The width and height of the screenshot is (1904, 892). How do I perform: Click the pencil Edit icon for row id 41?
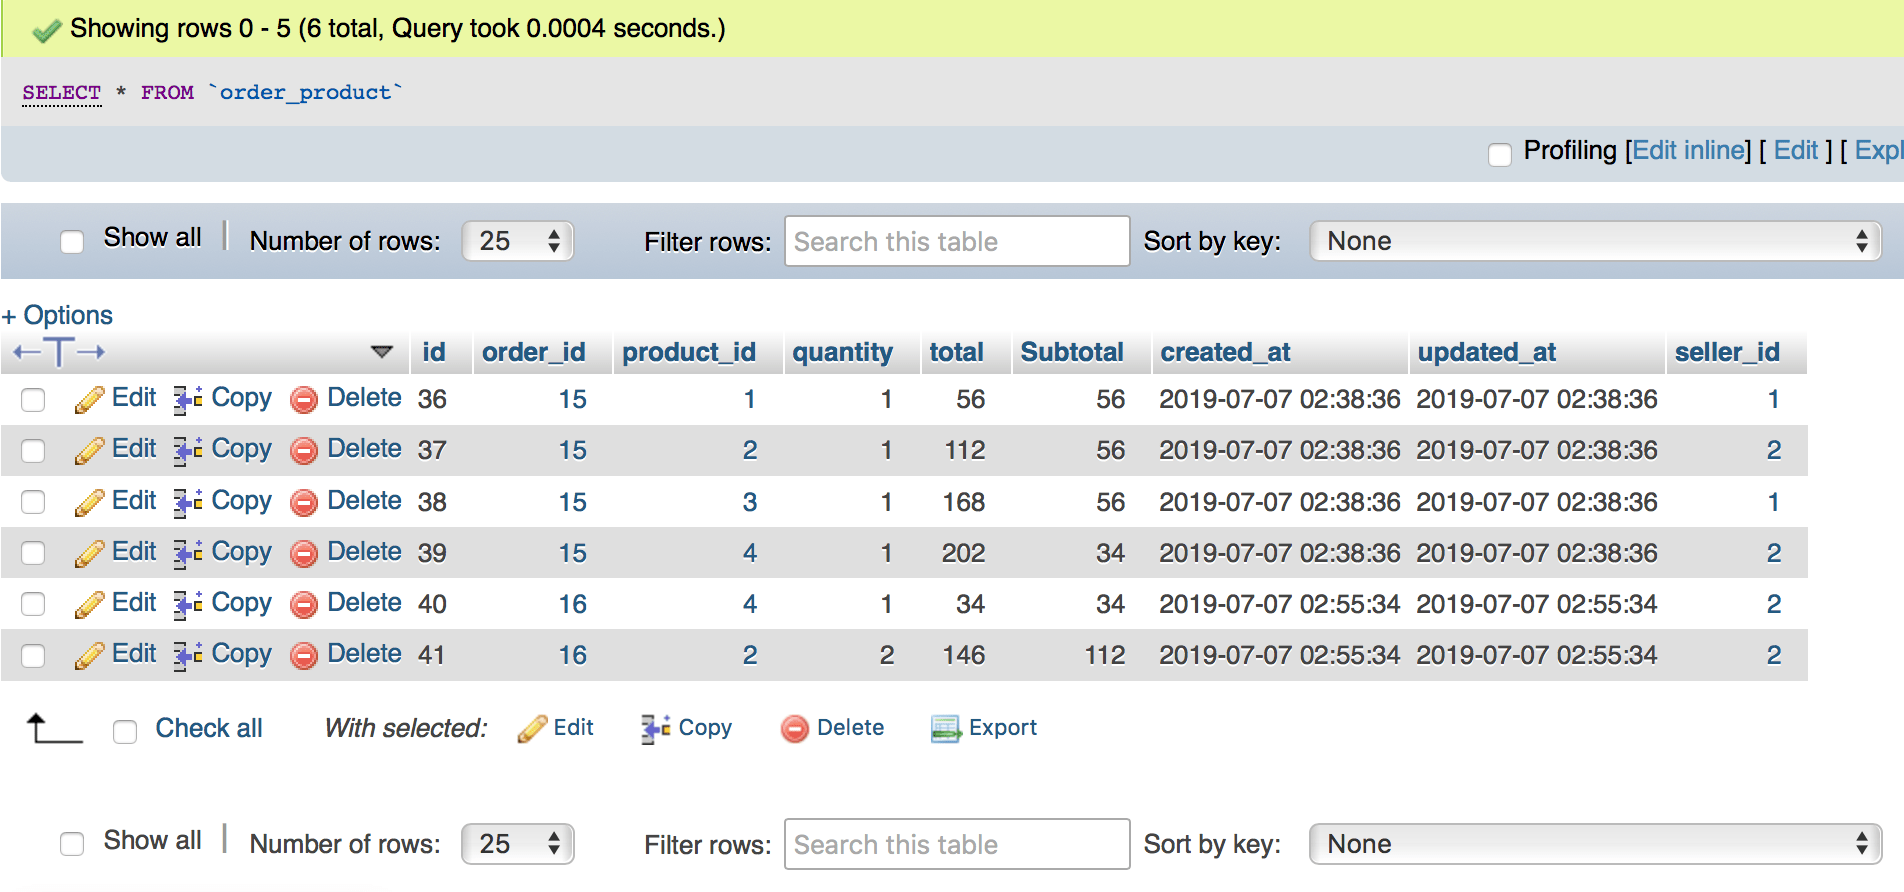90,655
